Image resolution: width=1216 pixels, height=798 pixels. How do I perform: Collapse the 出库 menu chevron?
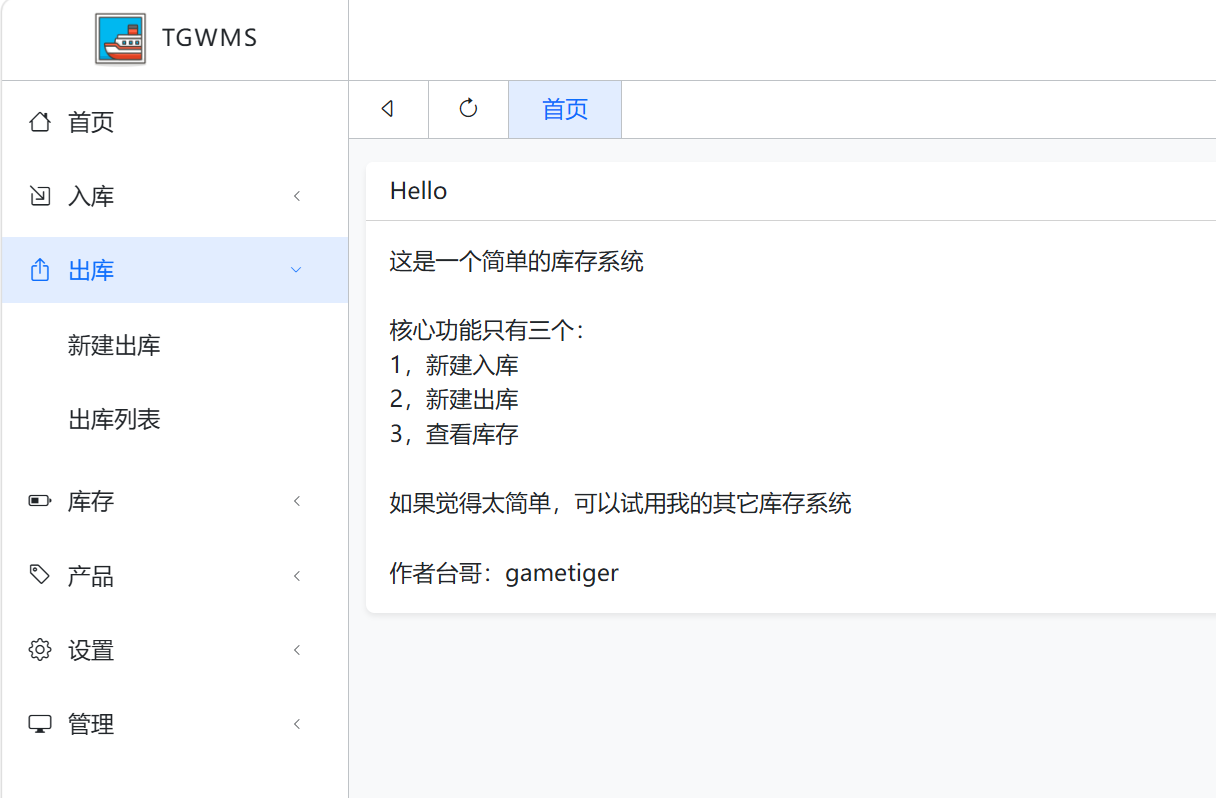click(x=296, y=270)
